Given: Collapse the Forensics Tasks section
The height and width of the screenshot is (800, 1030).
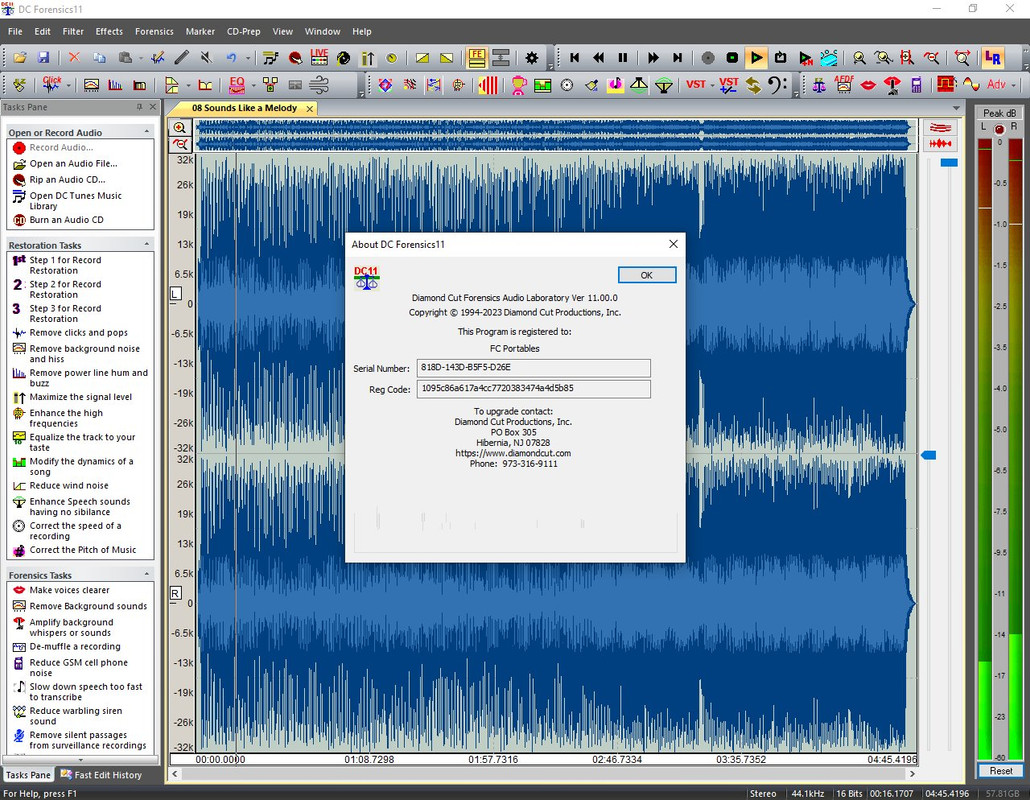Looking at the screenshot, I should coord(146,574).
